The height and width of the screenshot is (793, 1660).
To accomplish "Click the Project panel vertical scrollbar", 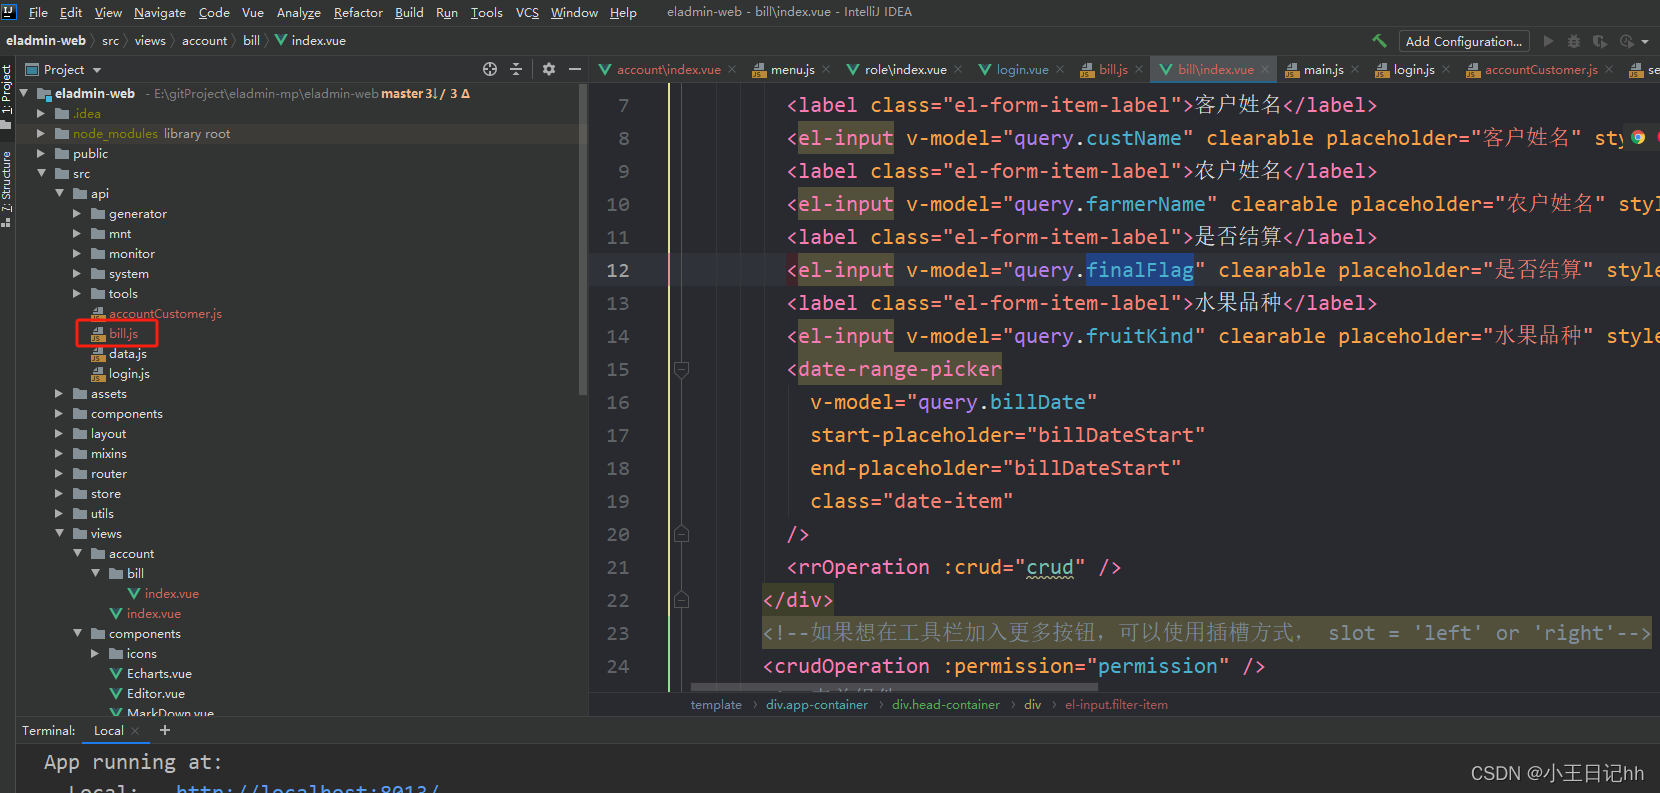I will coord(582,240).
